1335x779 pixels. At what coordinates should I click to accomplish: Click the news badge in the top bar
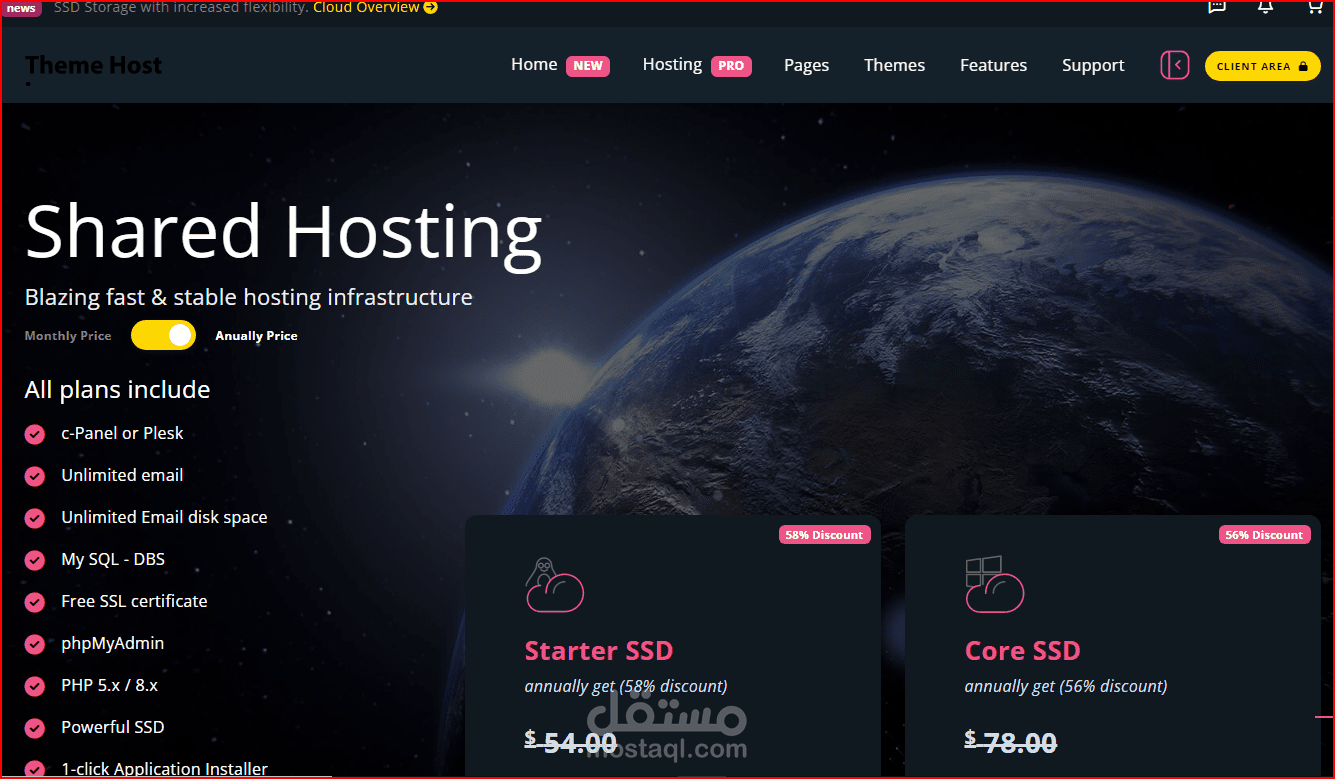click(x=21, y=8)
